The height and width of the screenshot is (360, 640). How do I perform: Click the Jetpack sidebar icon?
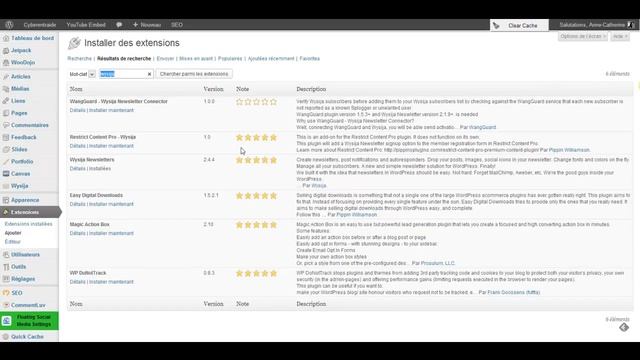pos(6,50)
